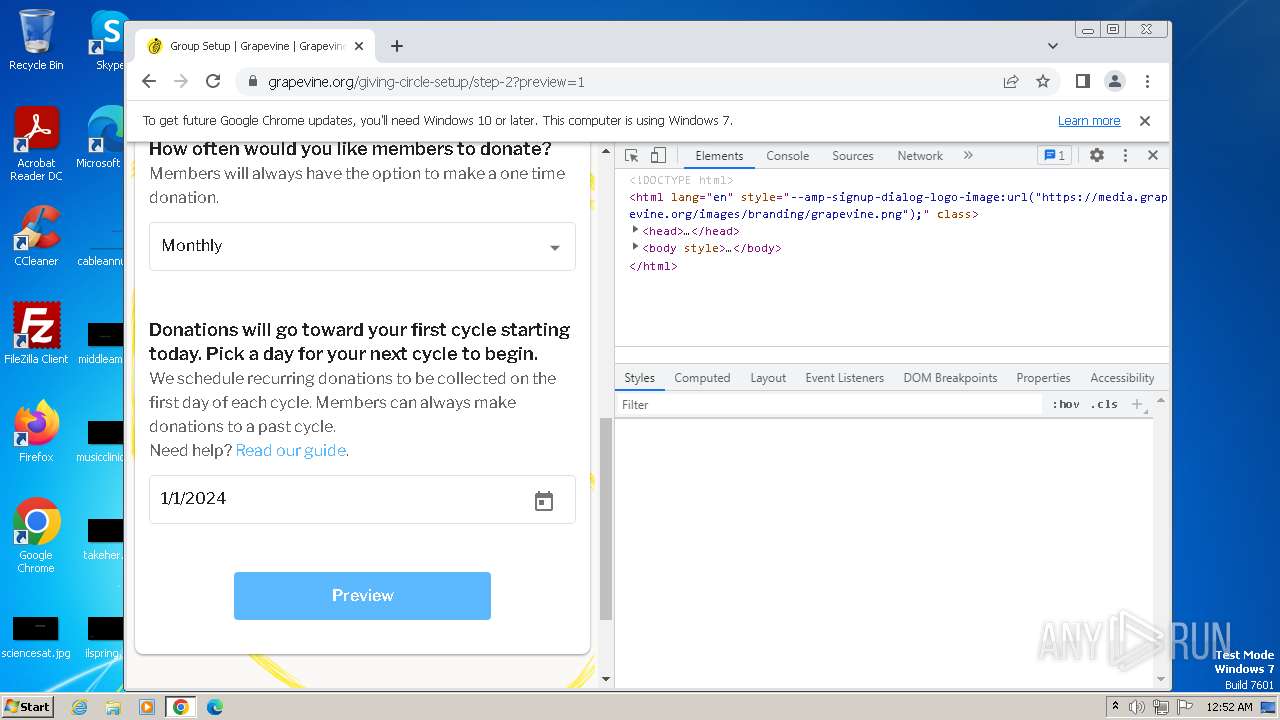Open the Chrome three-dot menu
This screenshot has height=720, width=1280.
point(1147,81)
